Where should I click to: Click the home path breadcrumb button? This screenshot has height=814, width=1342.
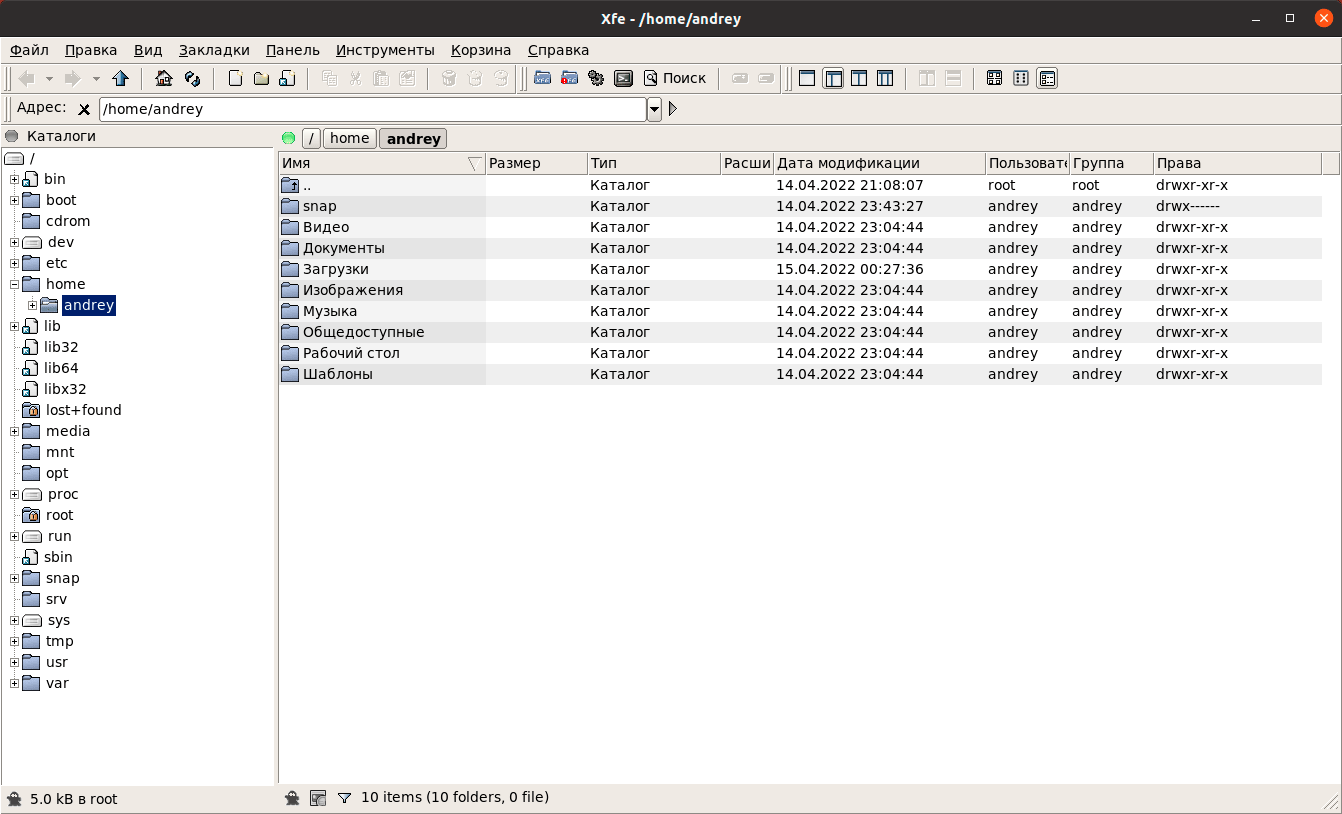(x=349, y=138)
